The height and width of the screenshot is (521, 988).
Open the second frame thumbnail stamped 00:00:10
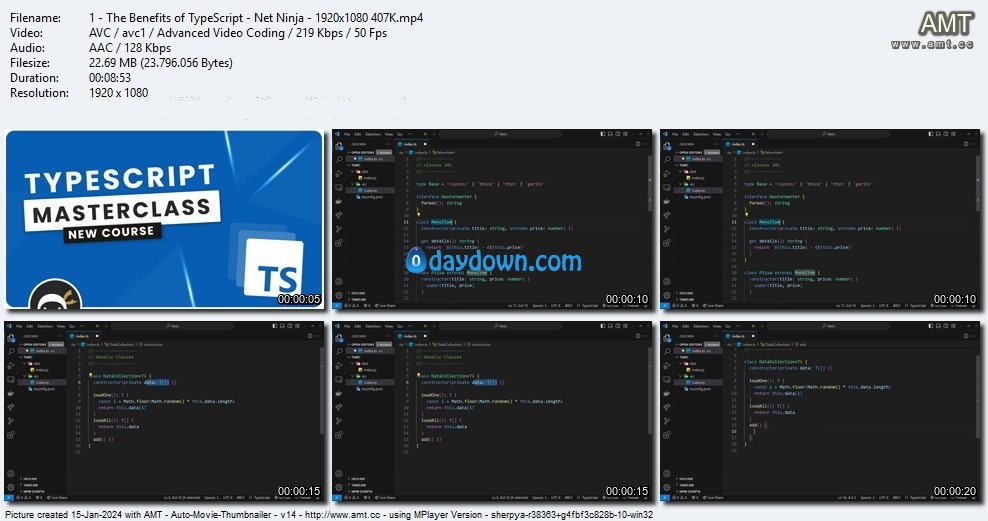click(820, 219)
